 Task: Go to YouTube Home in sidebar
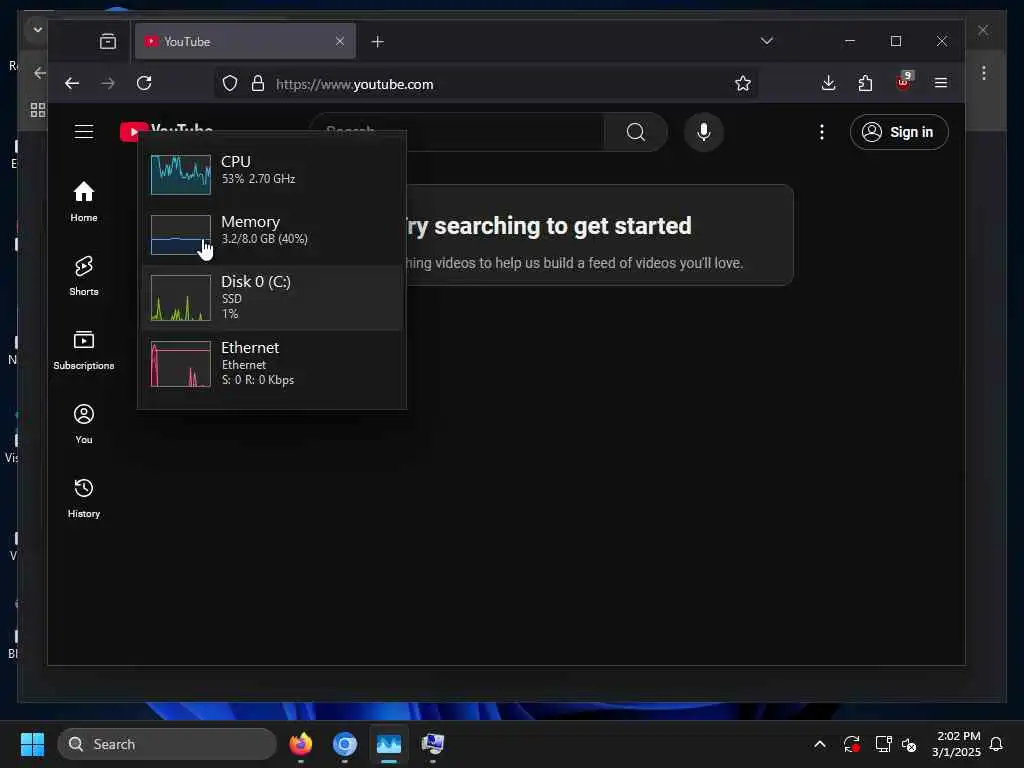point(84,202)
